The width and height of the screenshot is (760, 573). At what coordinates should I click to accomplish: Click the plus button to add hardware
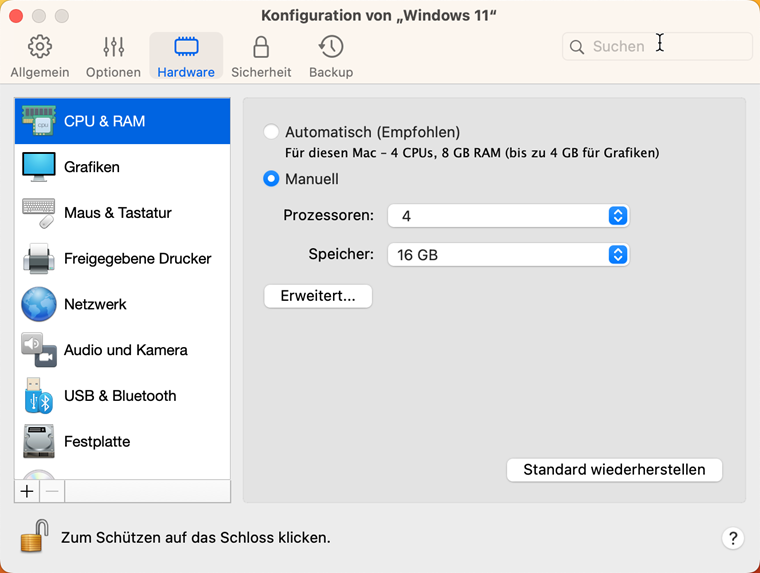point(27,491)
